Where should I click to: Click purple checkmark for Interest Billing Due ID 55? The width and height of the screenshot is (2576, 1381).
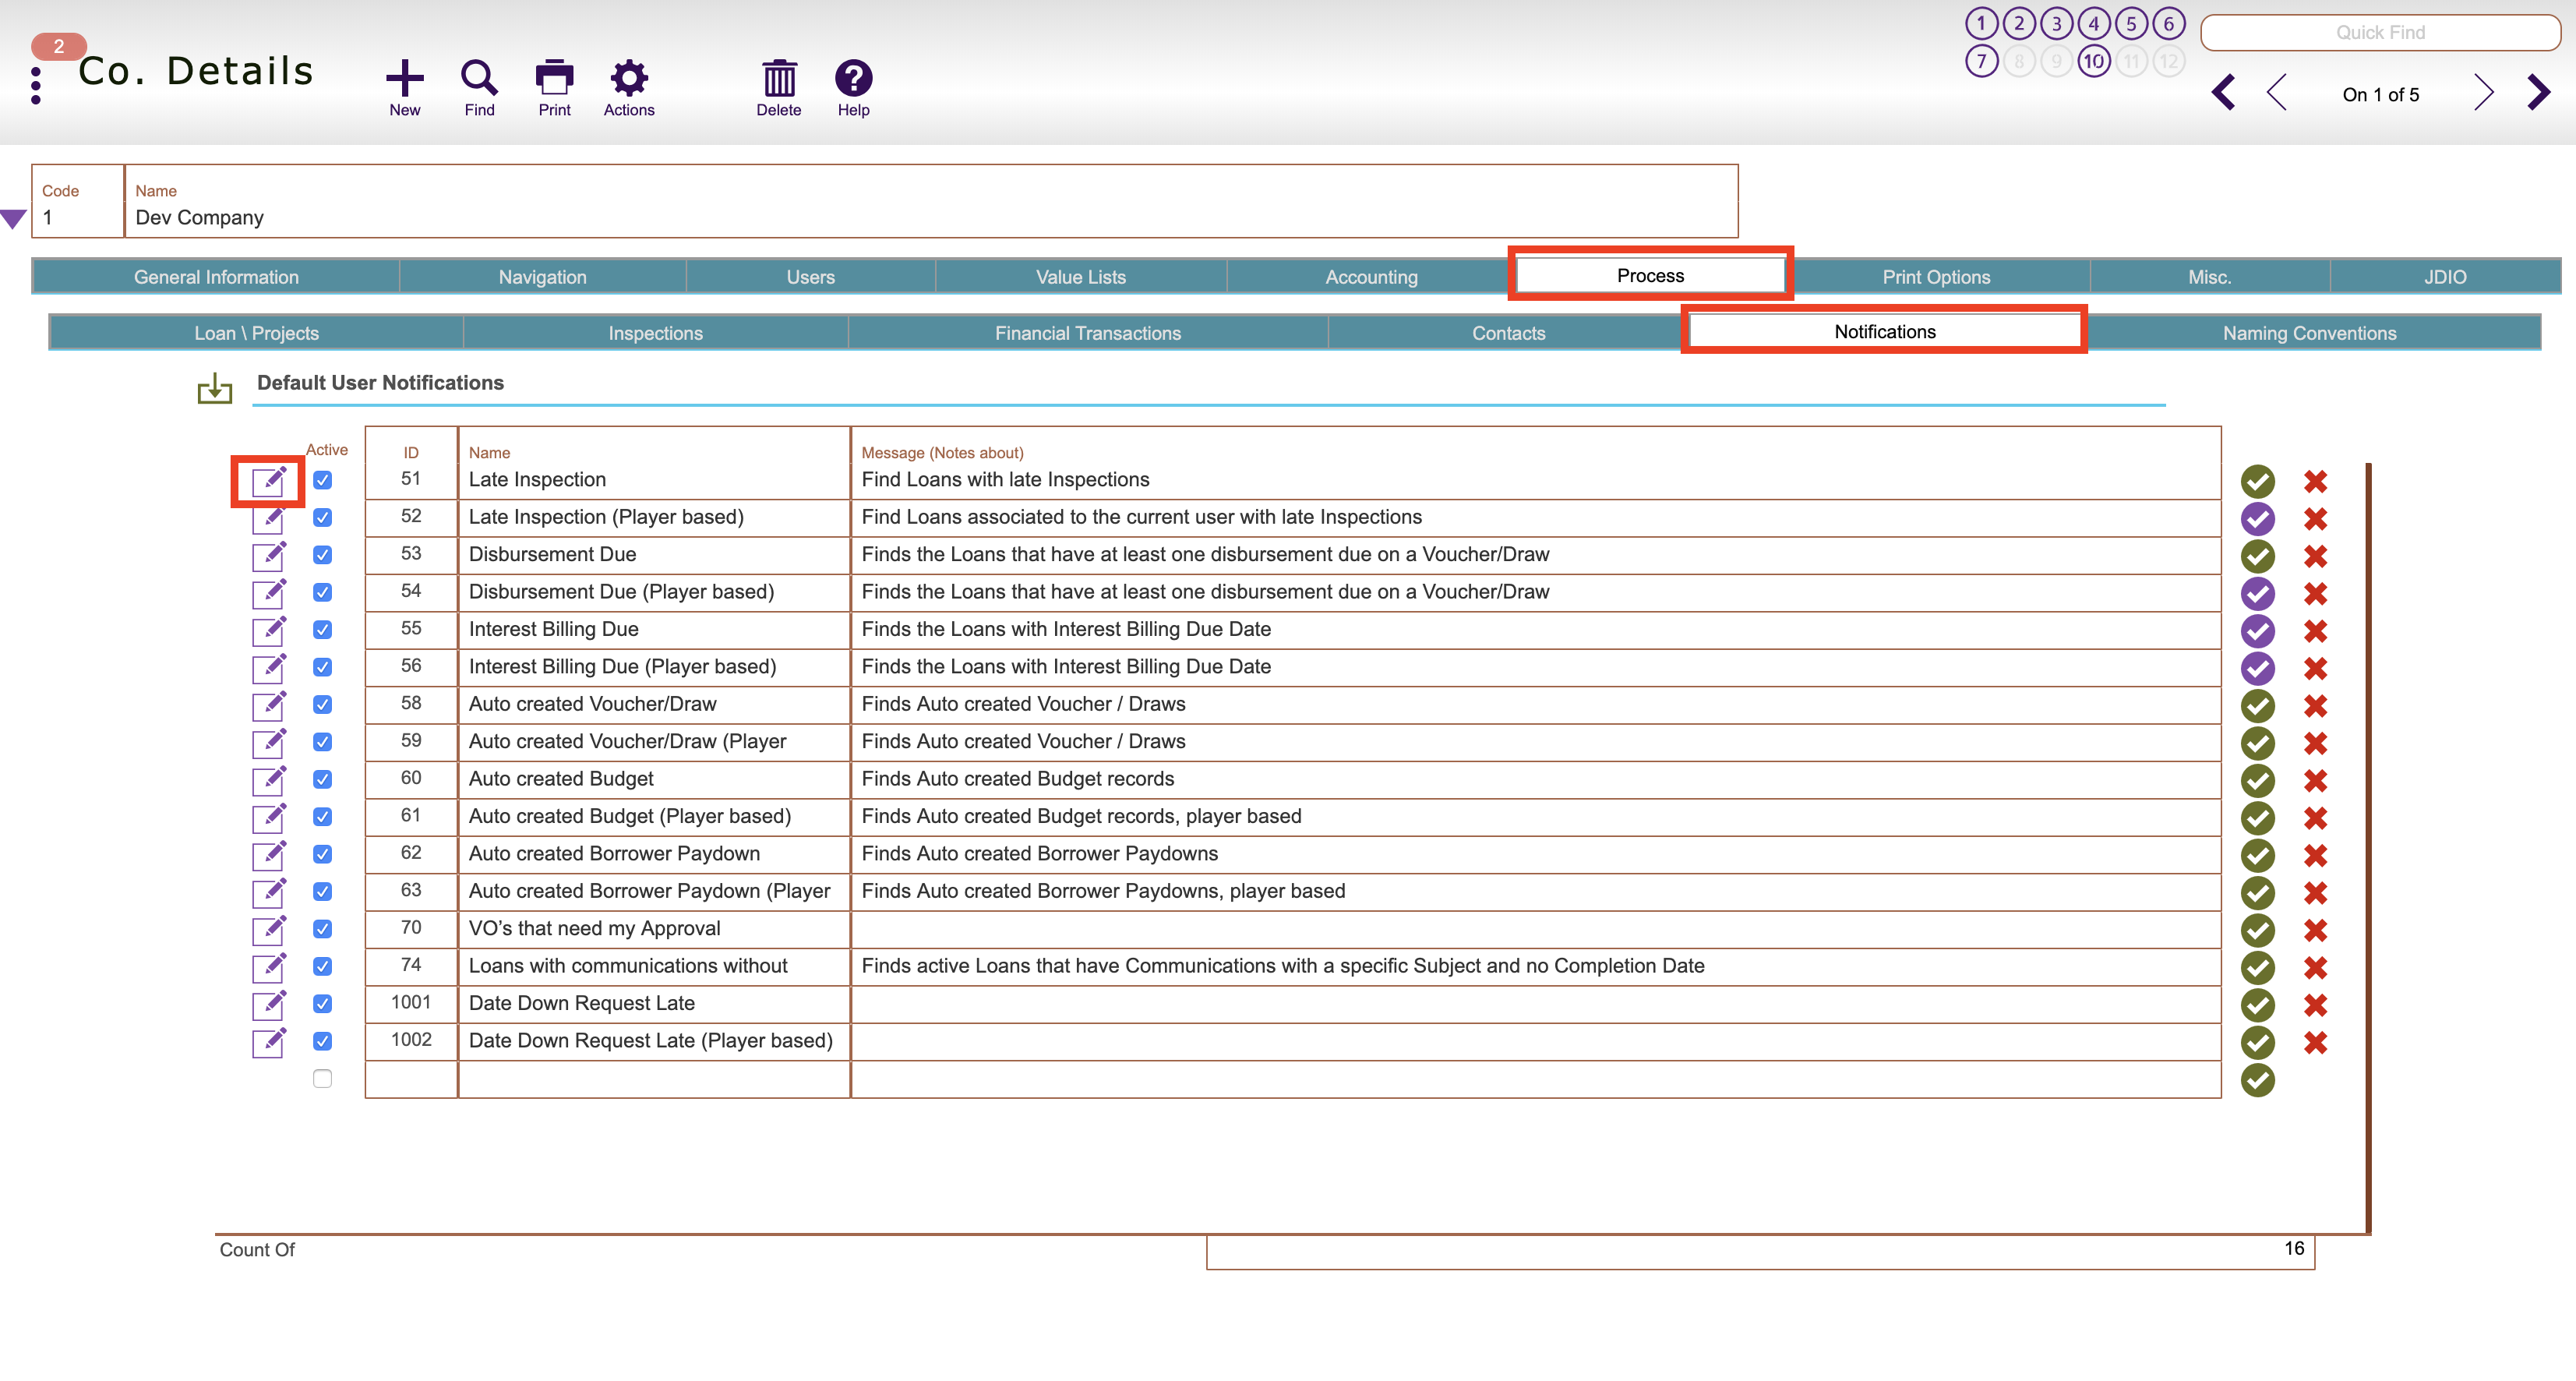(2257, 631)
